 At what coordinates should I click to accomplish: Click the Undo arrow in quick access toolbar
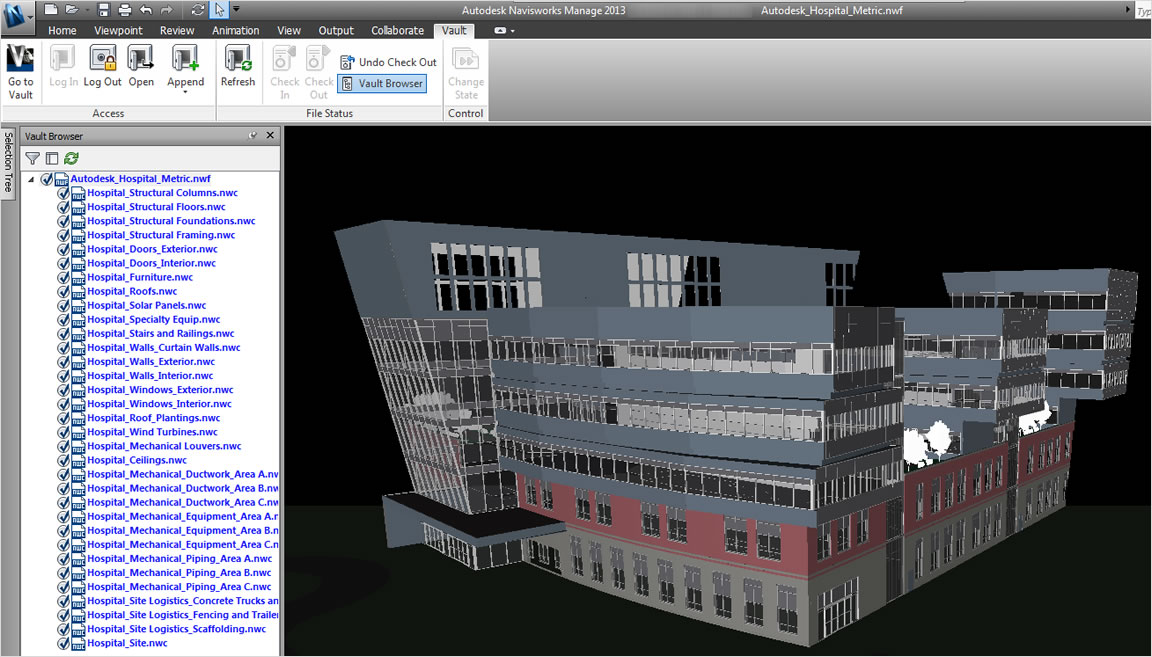click(145, 10)
